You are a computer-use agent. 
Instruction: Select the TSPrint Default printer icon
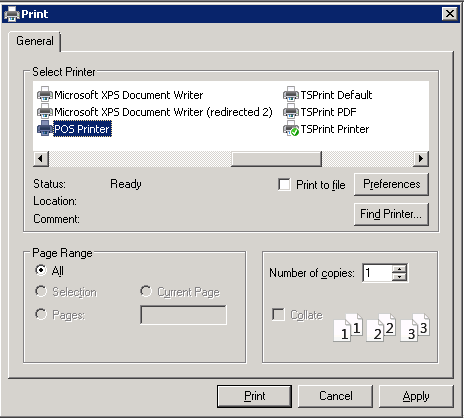tap(291, 95)
